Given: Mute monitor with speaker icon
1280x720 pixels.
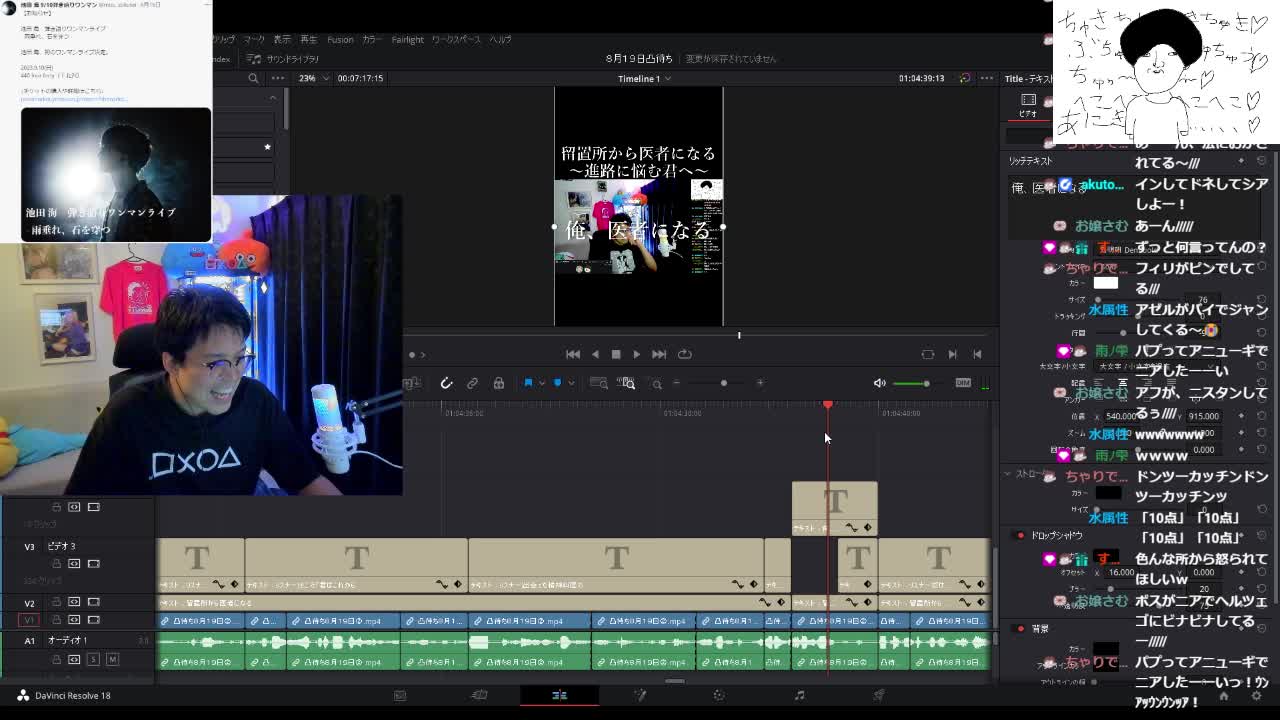Looking at the screenshot, I should pyautogui.click(x=880, y=383).
